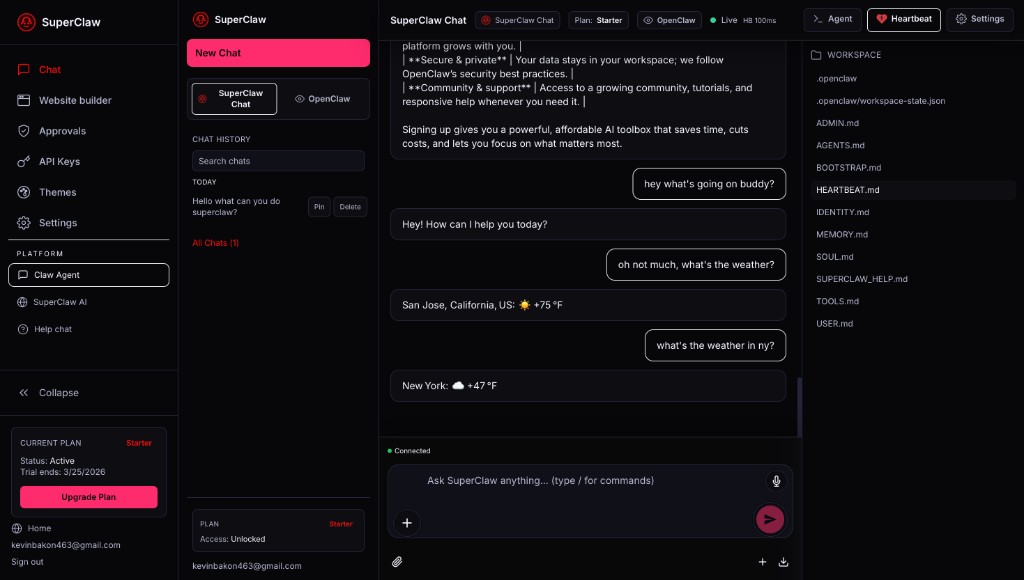Click the download icon below the chat input
This screenshot has height=580, width=1024.
784,562
